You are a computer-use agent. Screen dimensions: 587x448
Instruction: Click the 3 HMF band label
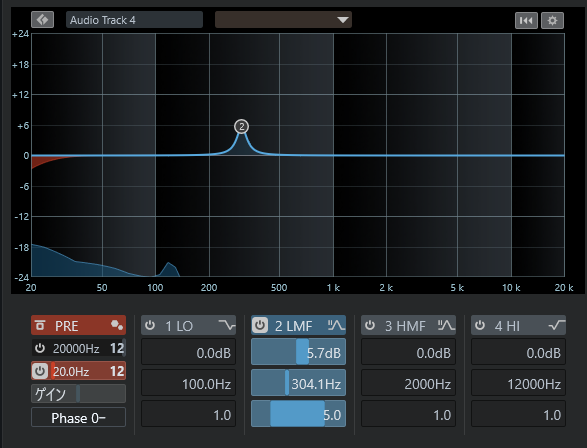(x=405, y=326)
